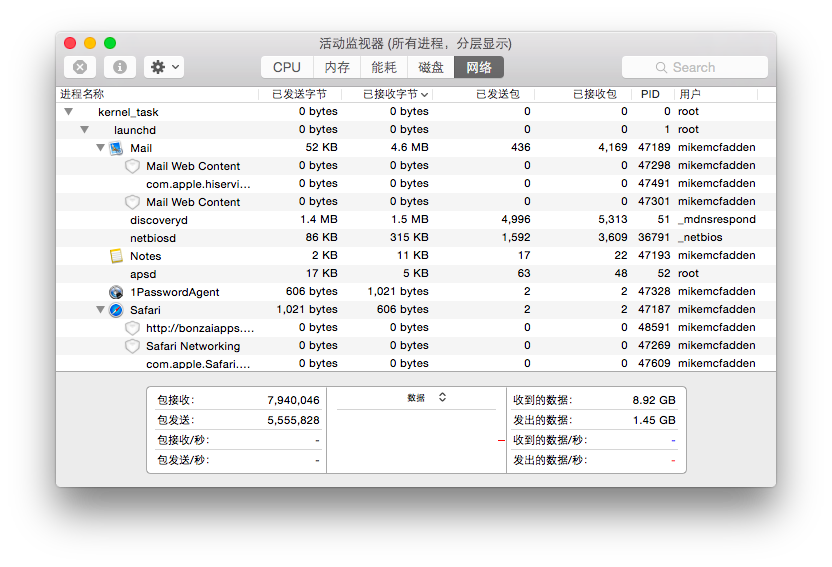Click the quit process X toolbar button
The width and height of the screenshot is (832, 567).
[x=80, y=67]
